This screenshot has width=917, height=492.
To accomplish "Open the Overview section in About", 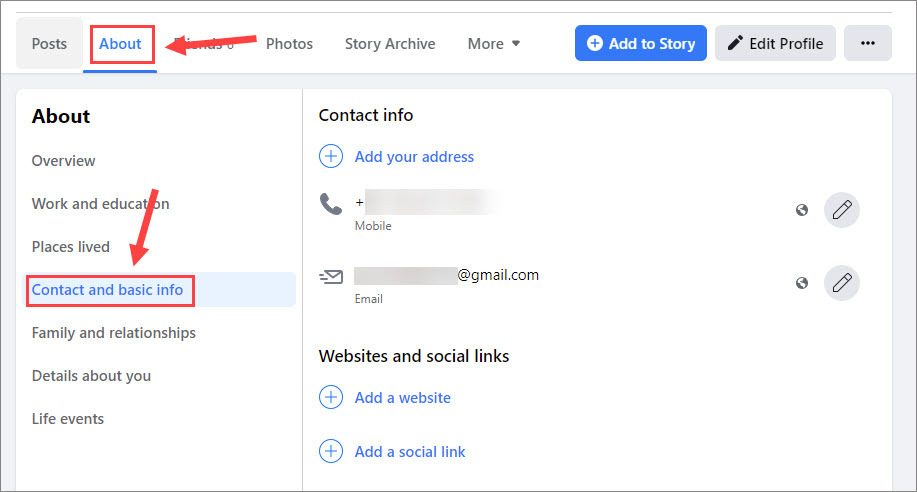I will (x=63, y=161).
